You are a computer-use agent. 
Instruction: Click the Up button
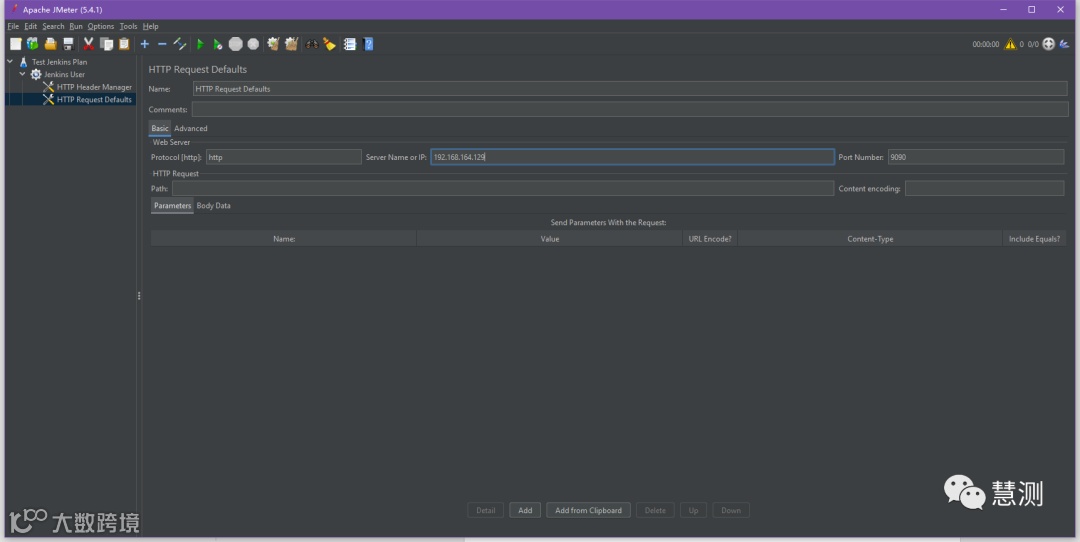tap(693, 510)
